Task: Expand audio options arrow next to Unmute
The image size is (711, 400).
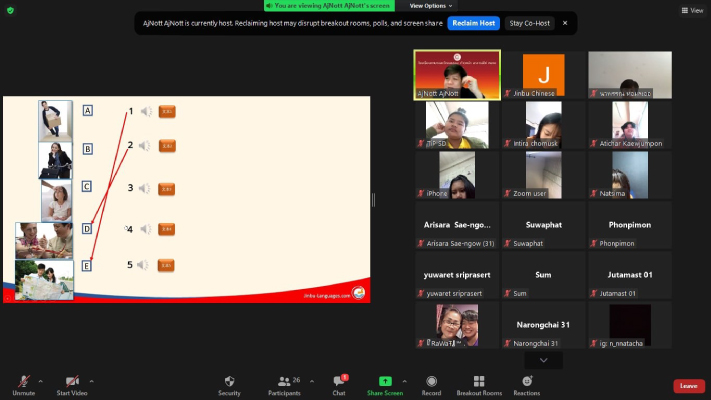Action: click(x=40, y=381)
